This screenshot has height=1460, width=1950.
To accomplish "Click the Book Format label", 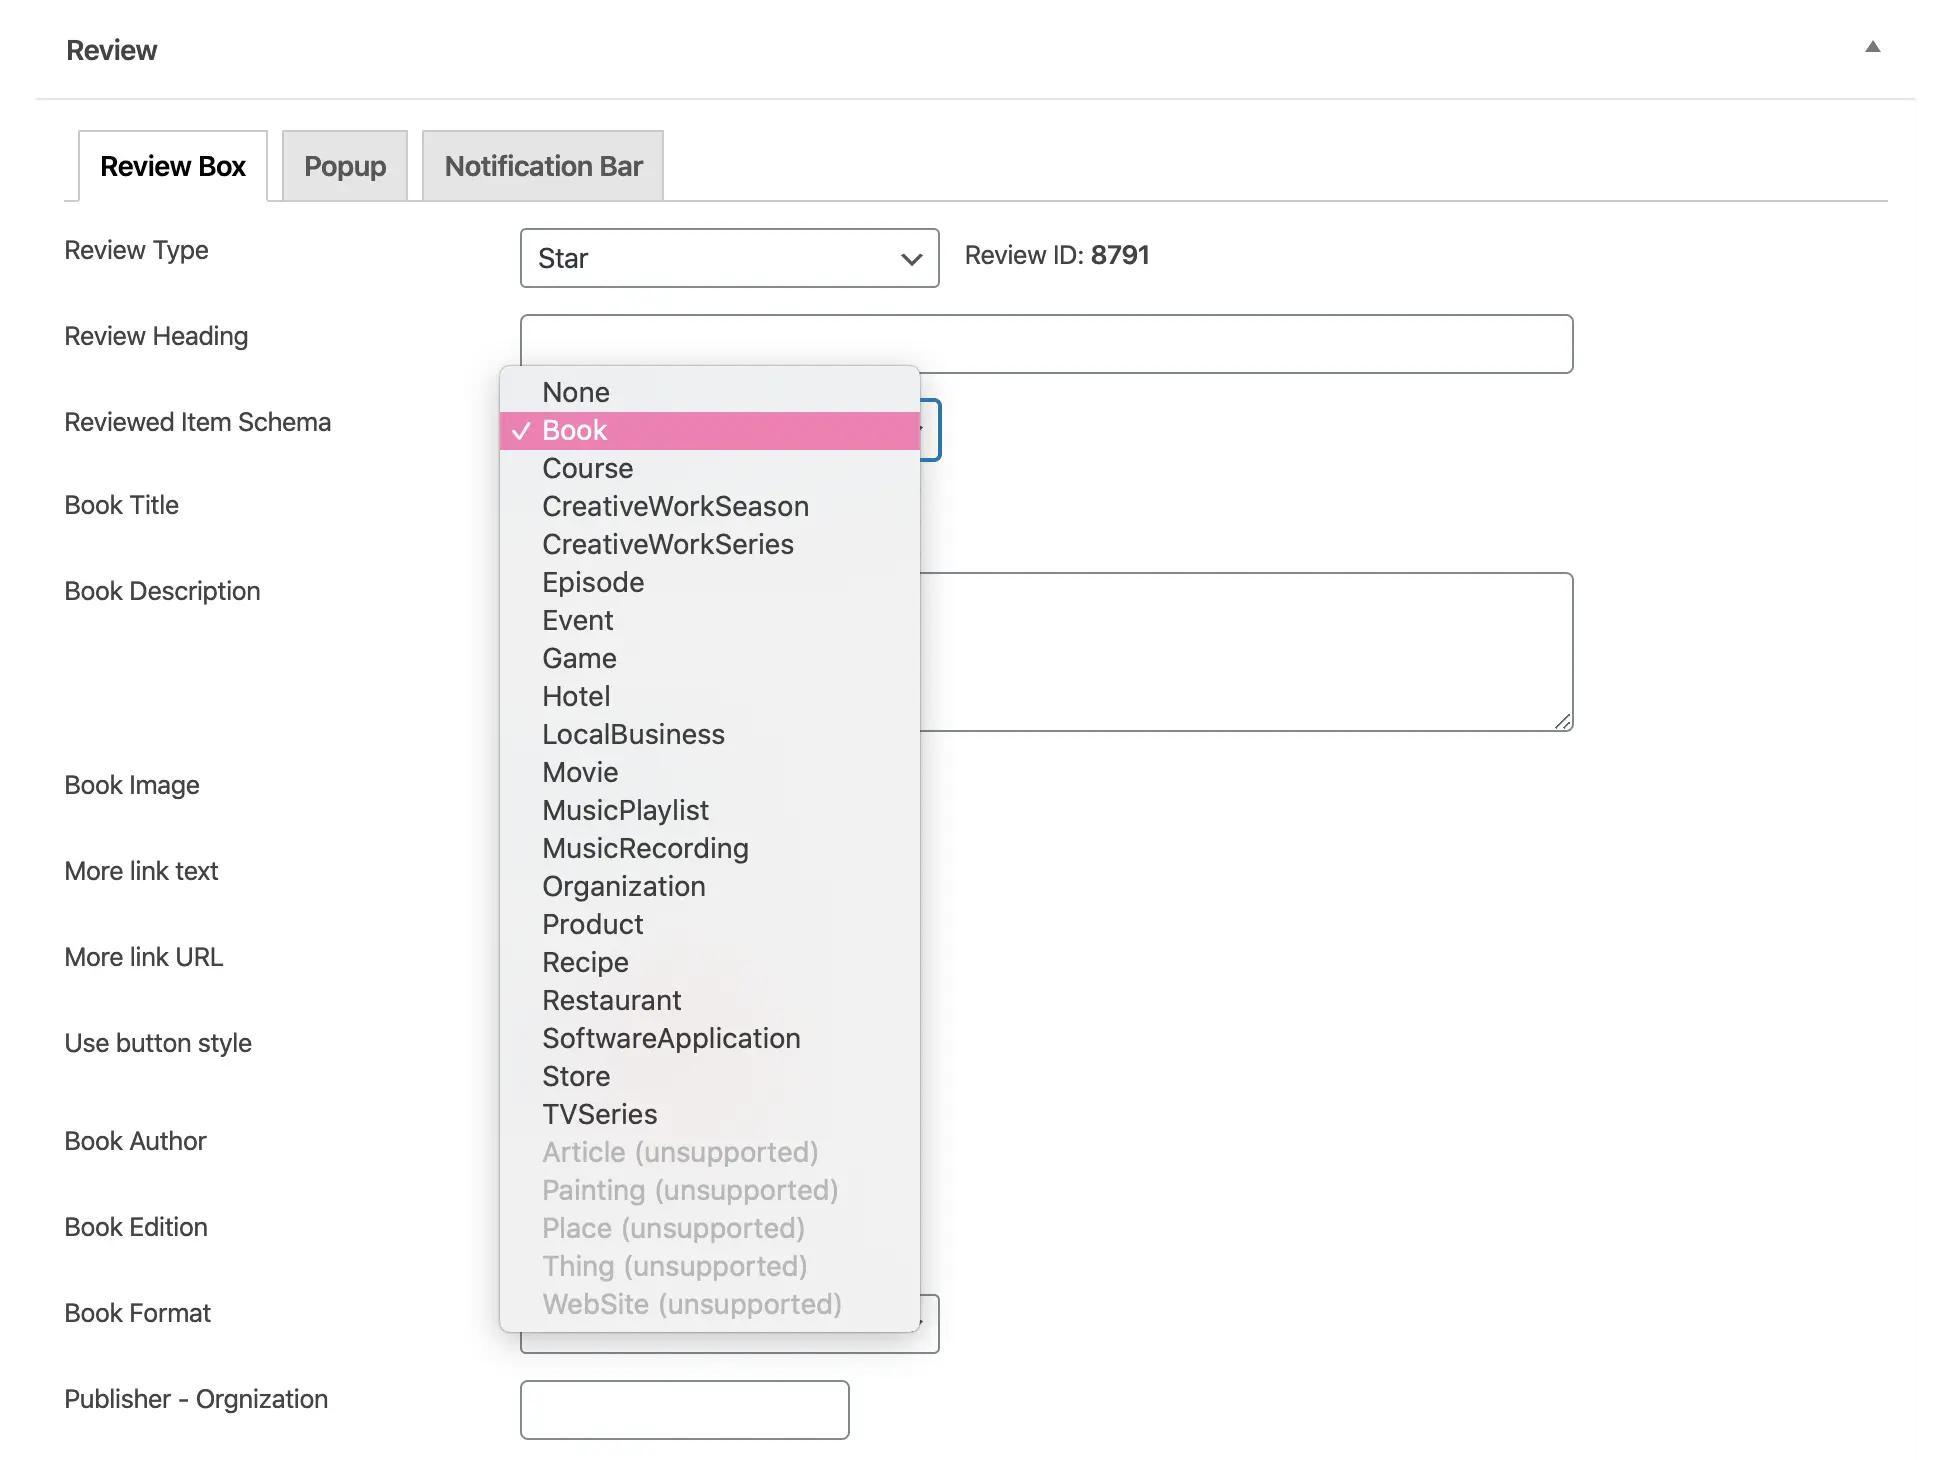I will (x=138, y=1313).
